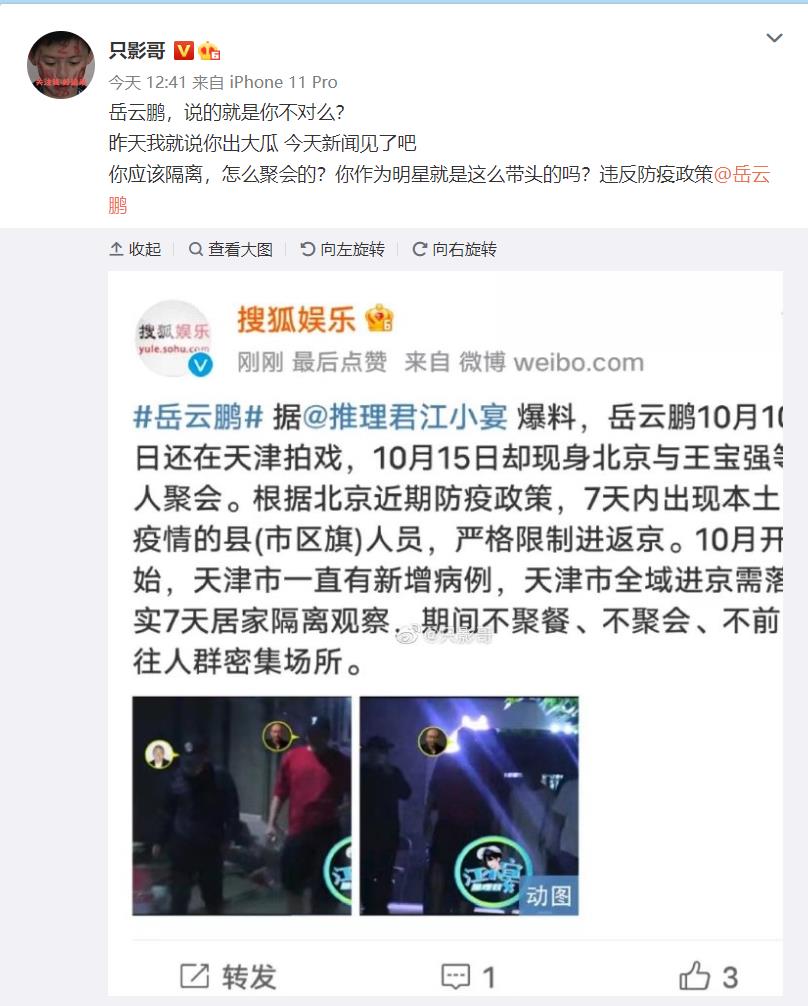Open the 只影哥 profile avatar
808x1006 pixels.
tap(61, 65)
